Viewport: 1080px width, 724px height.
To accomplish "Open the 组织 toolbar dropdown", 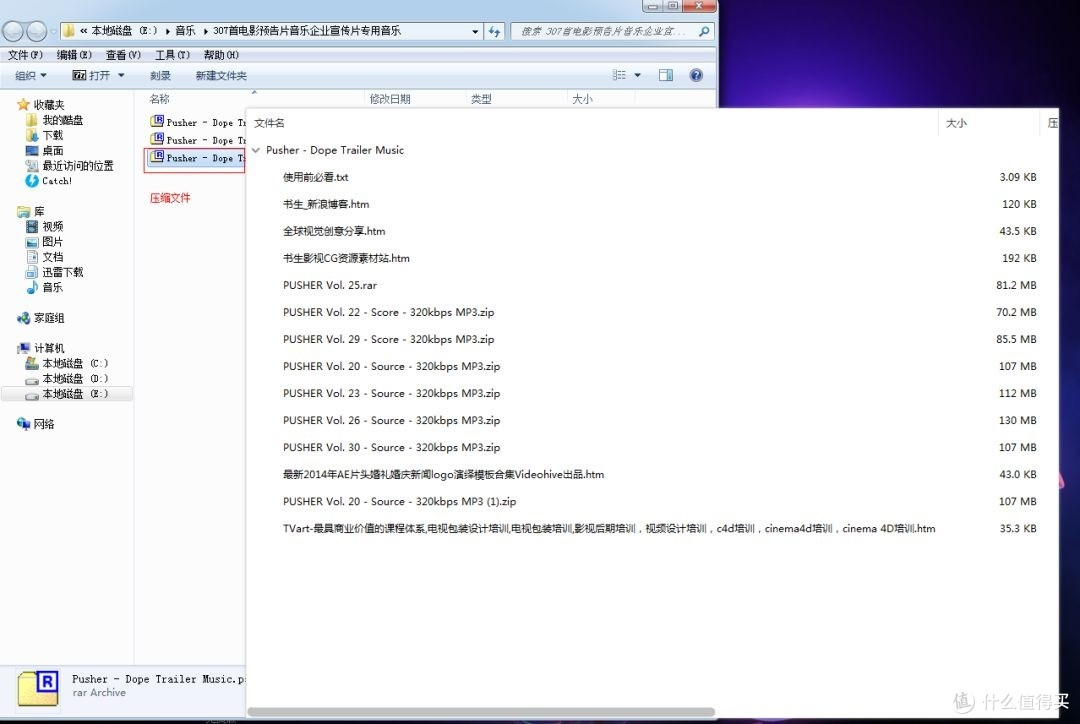I will click(31, 75).
